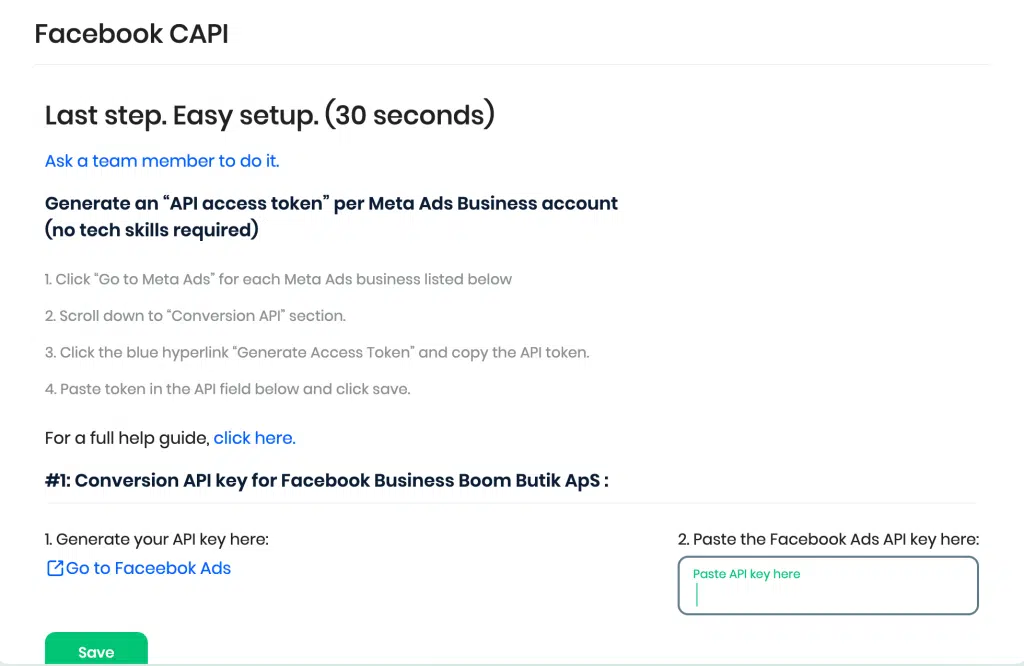Click the Last step. Easy setup heading

(270, 115)
